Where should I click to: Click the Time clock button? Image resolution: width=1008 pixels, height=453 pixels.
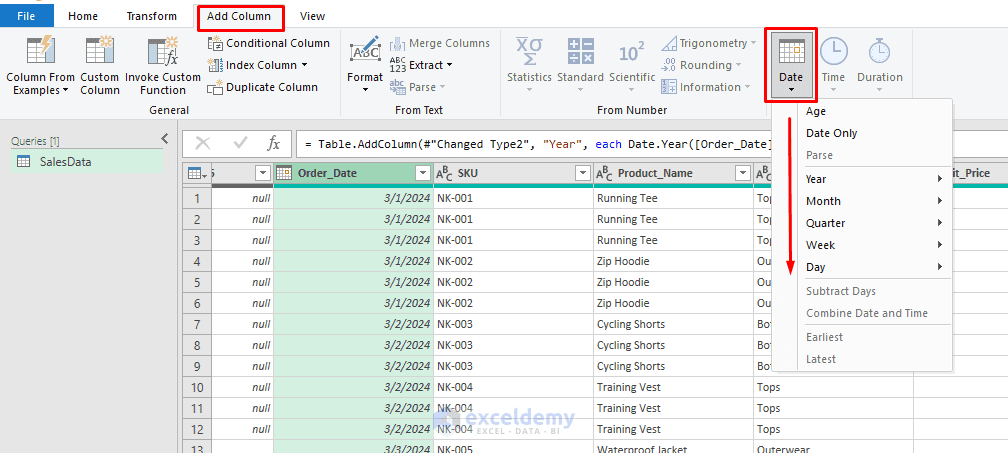click(833, 66)
